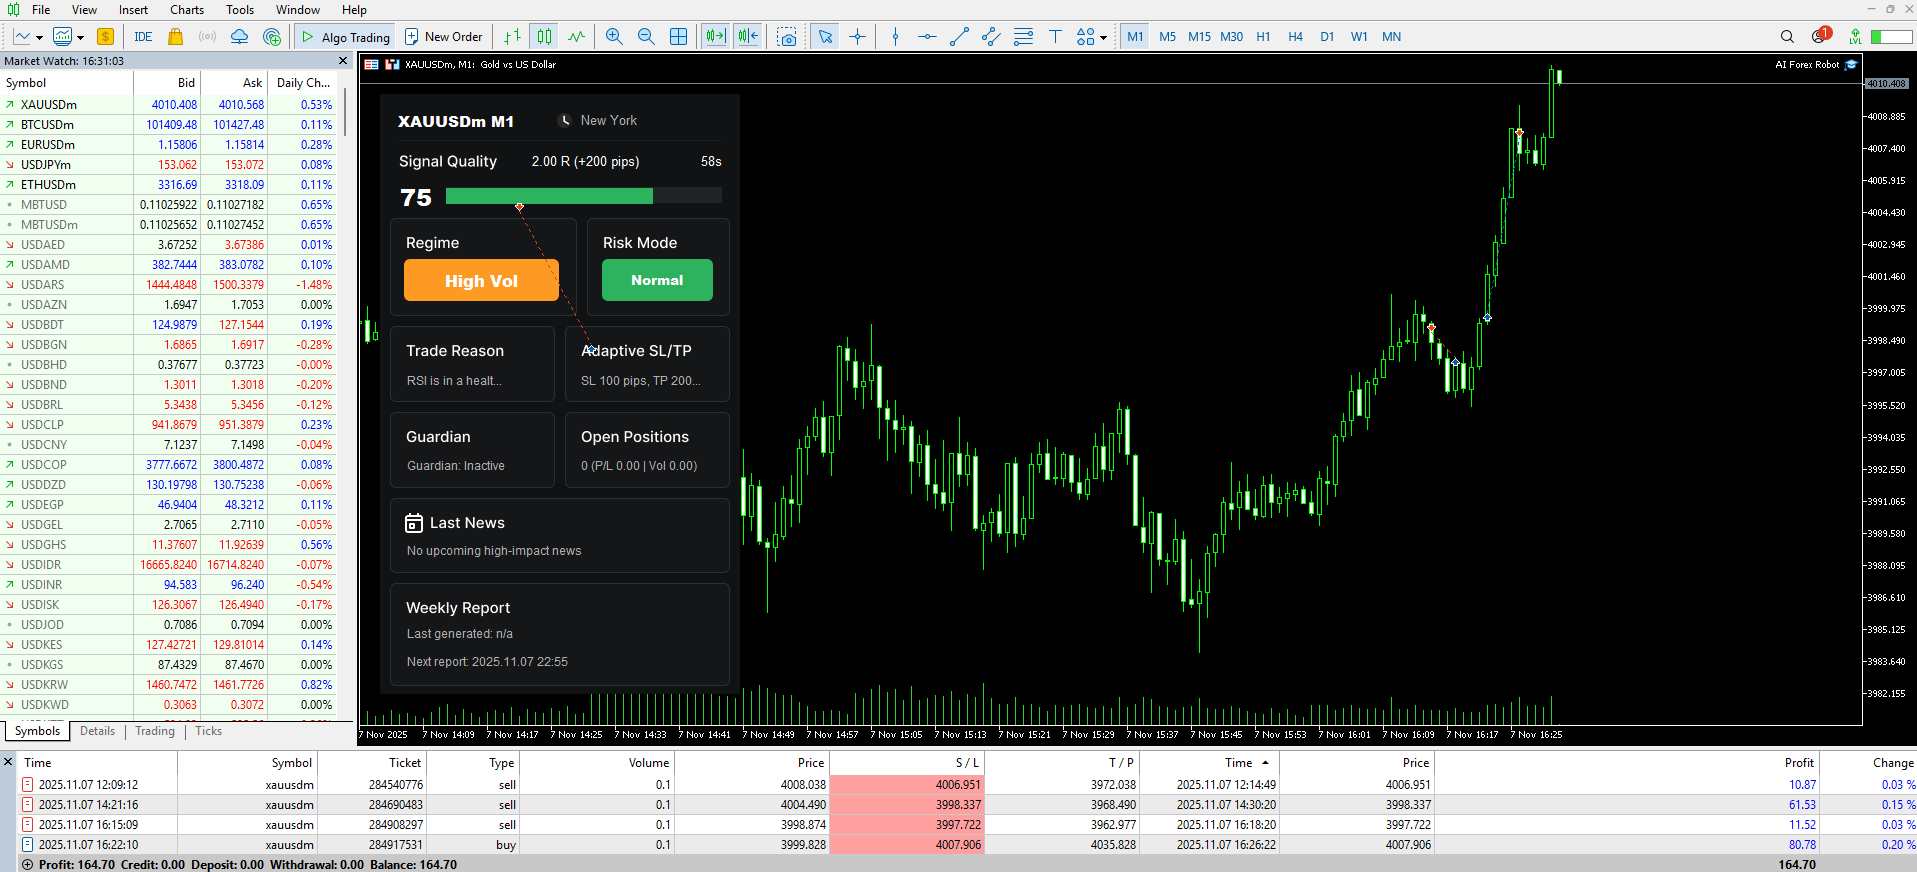Click the tile windows grid icon
This screenshot has height=872, width=1917.
click(x=678, y=37)
